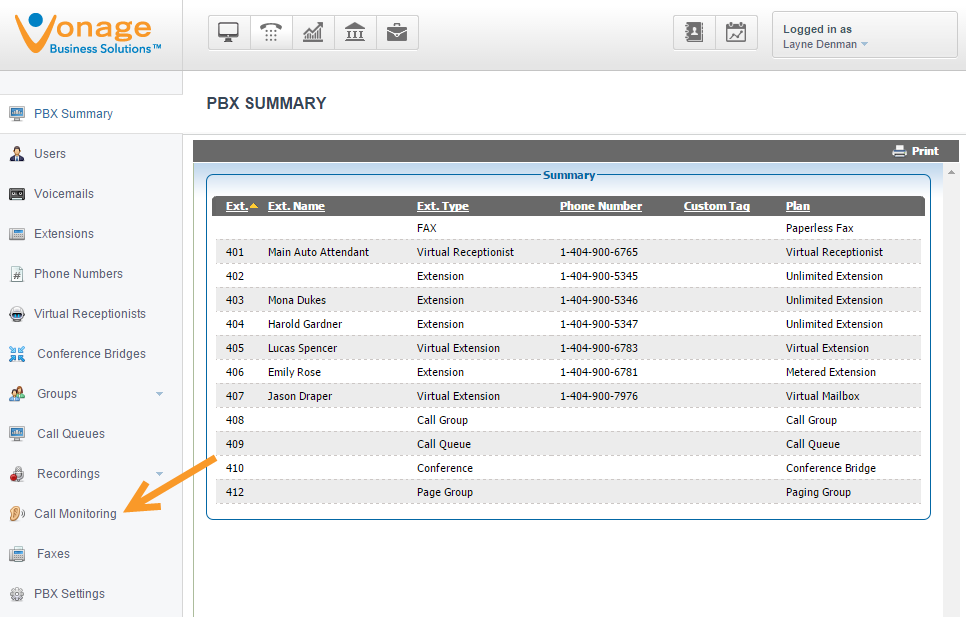
Task: Click the Extensions sidebar icon
Action: point(17,234)
